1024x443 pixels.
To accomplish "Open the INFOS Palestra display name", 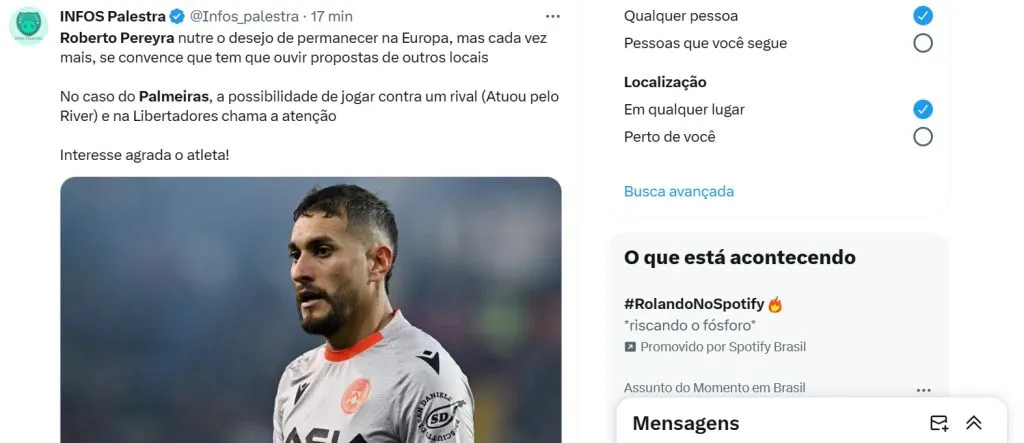I will pos(112,16).
